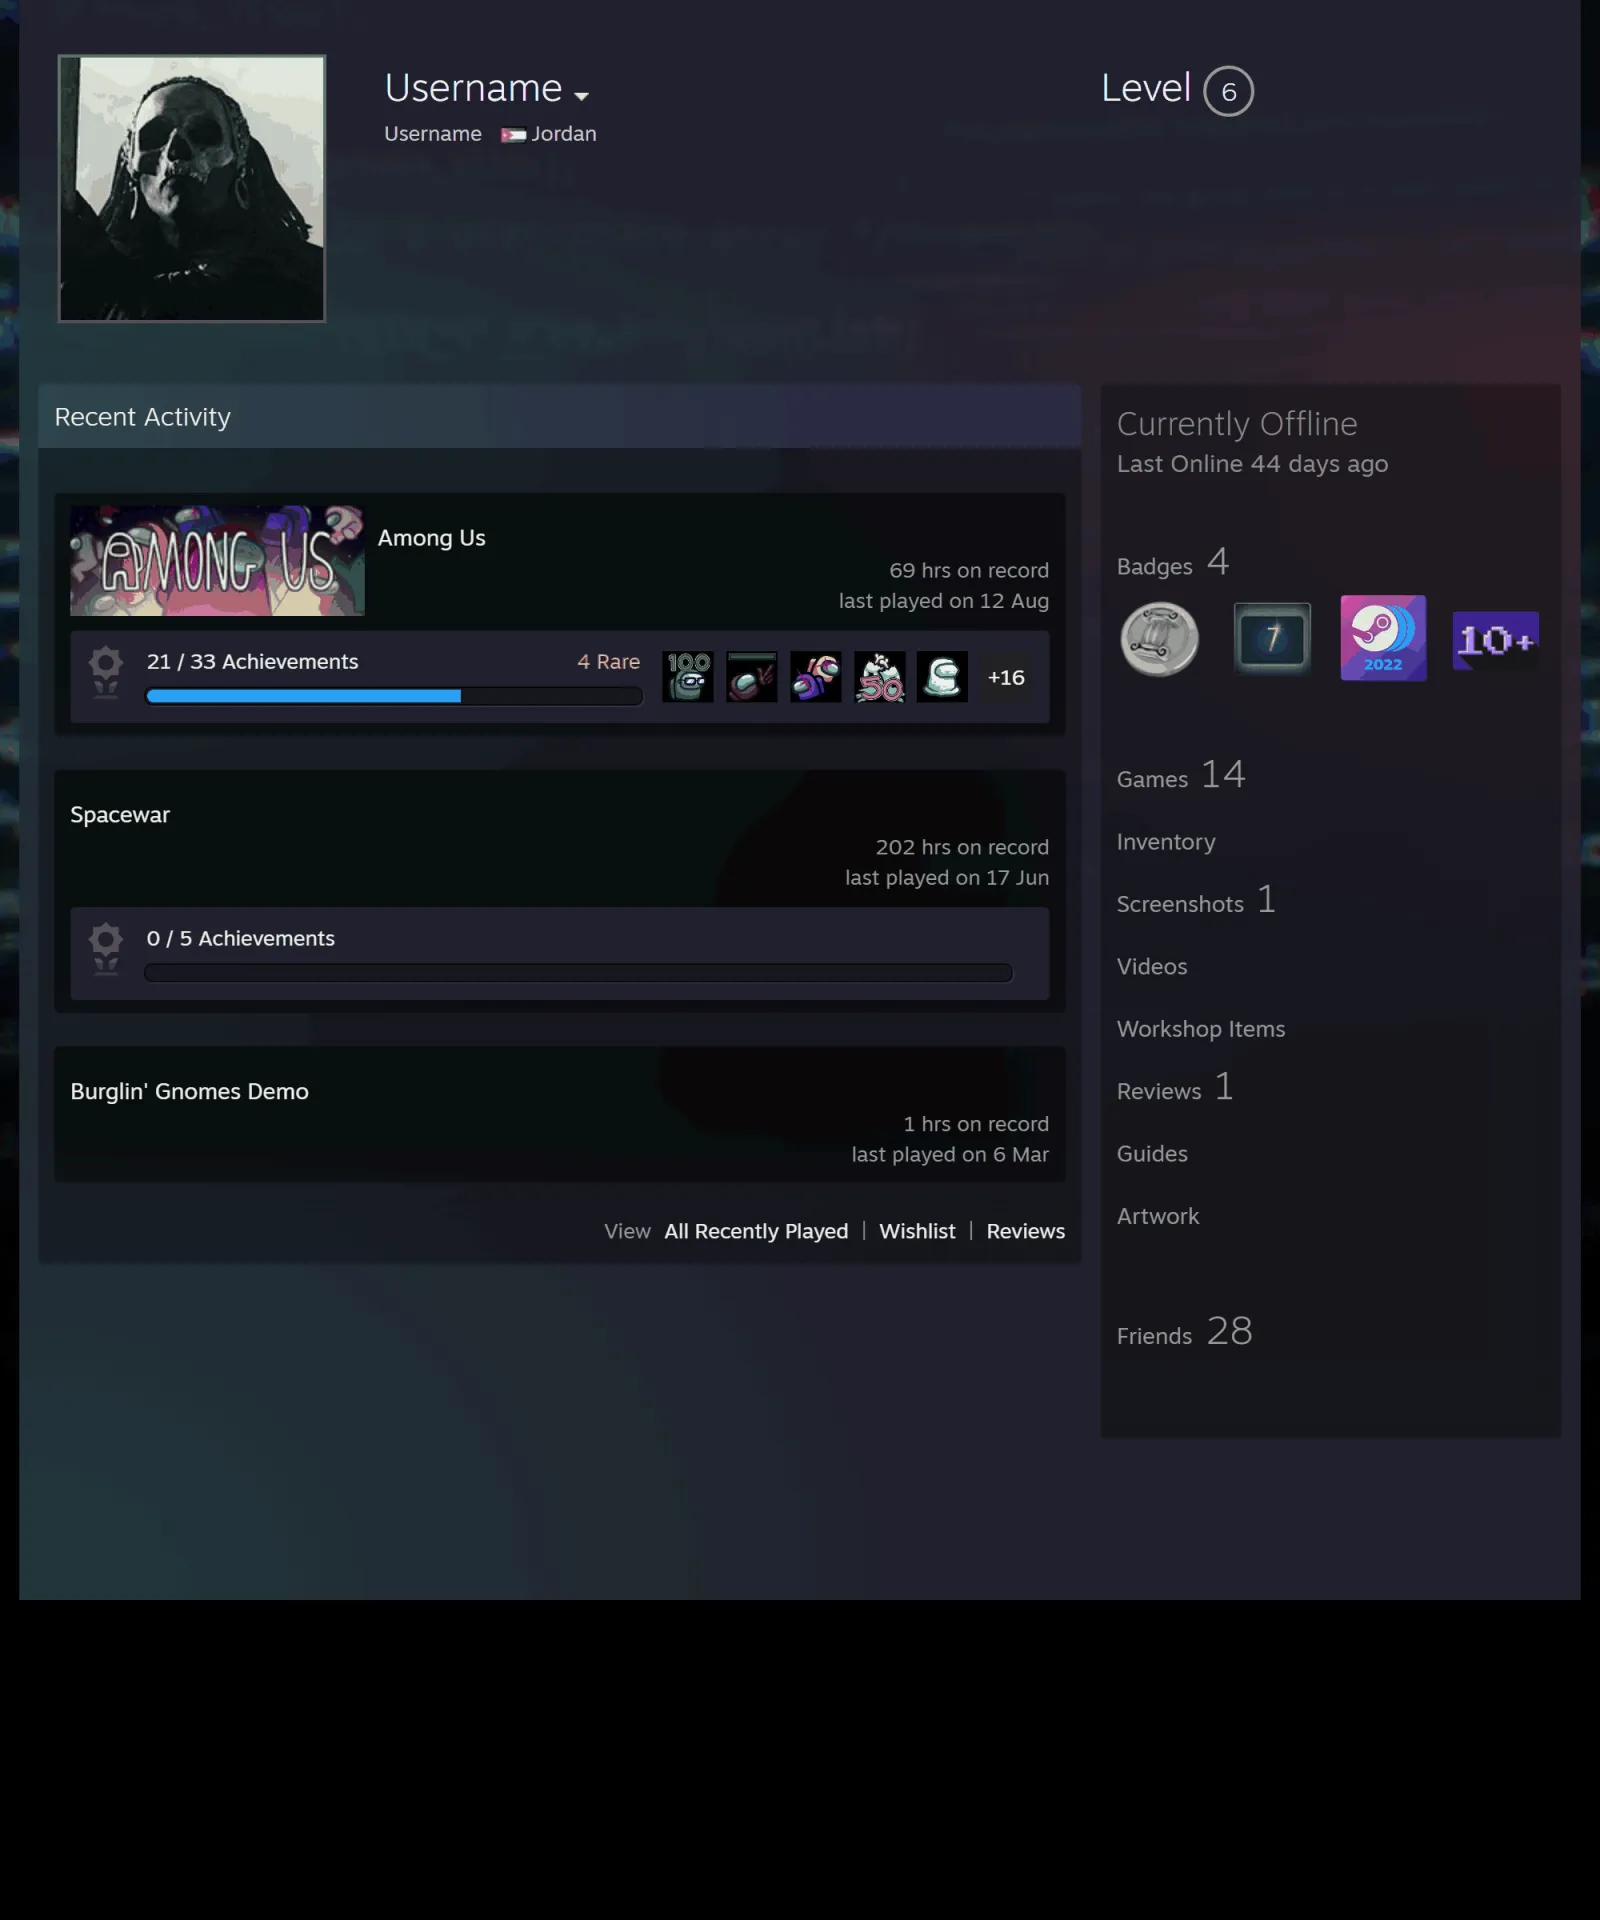Click the Recent Activity header
Viewport: 1600px width, 1920px height.
tap(559, 416)
